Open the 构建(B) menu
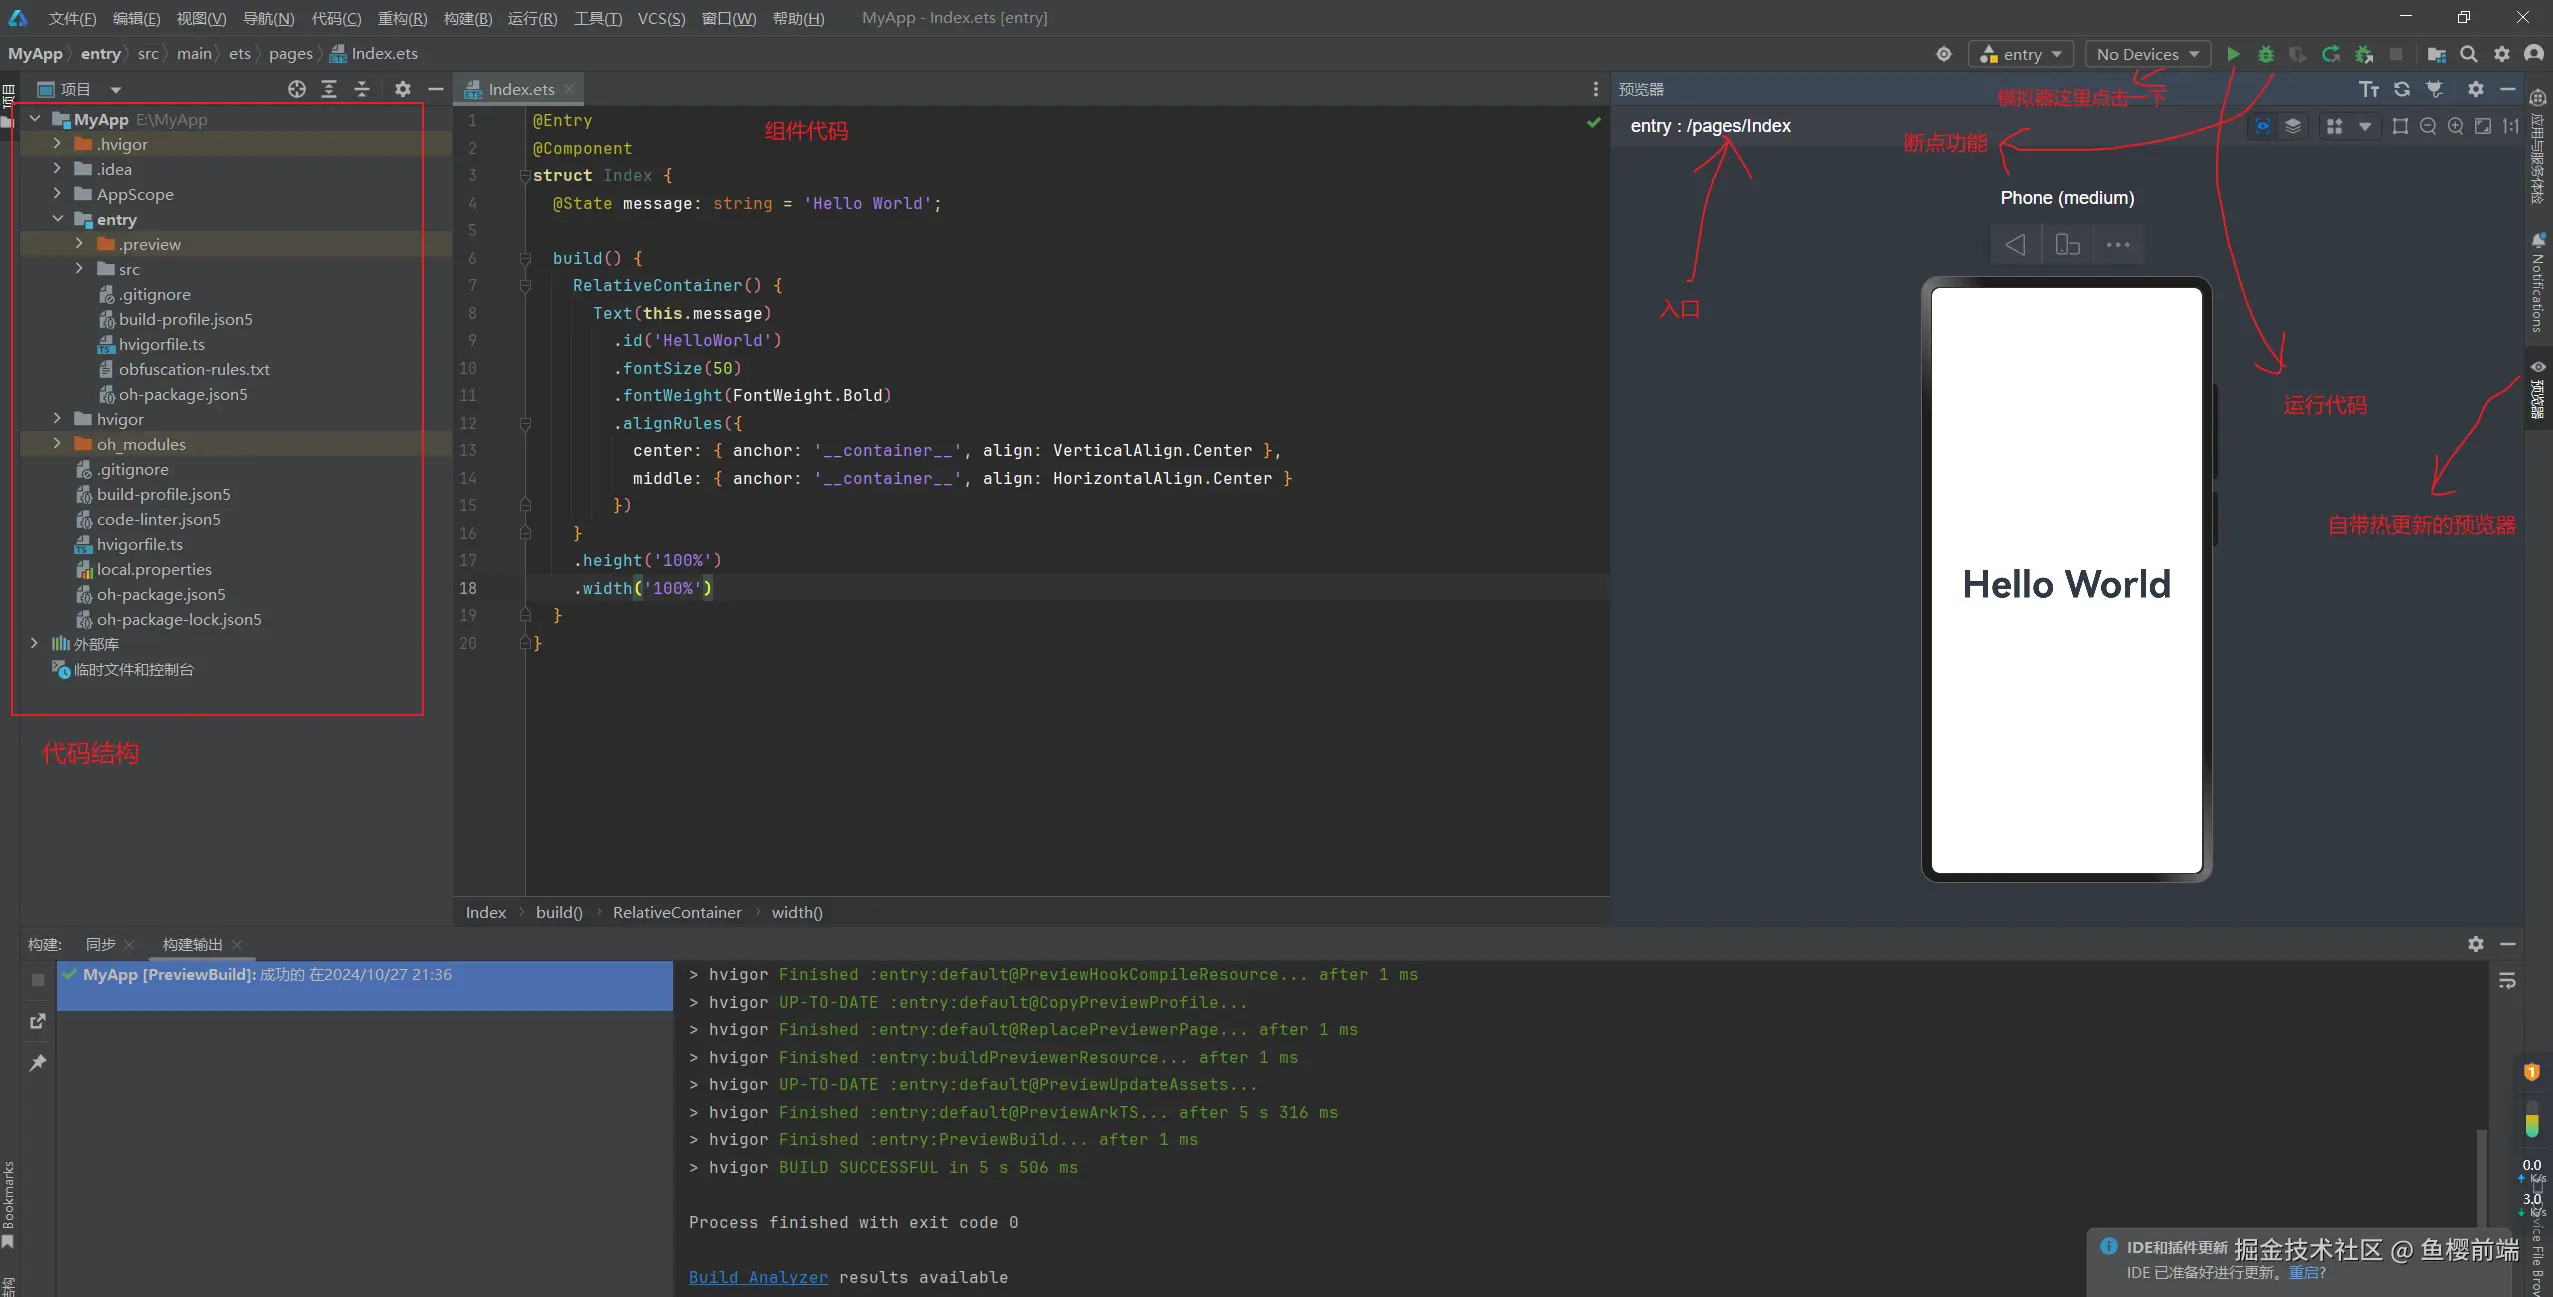 [x=467, y=18]
